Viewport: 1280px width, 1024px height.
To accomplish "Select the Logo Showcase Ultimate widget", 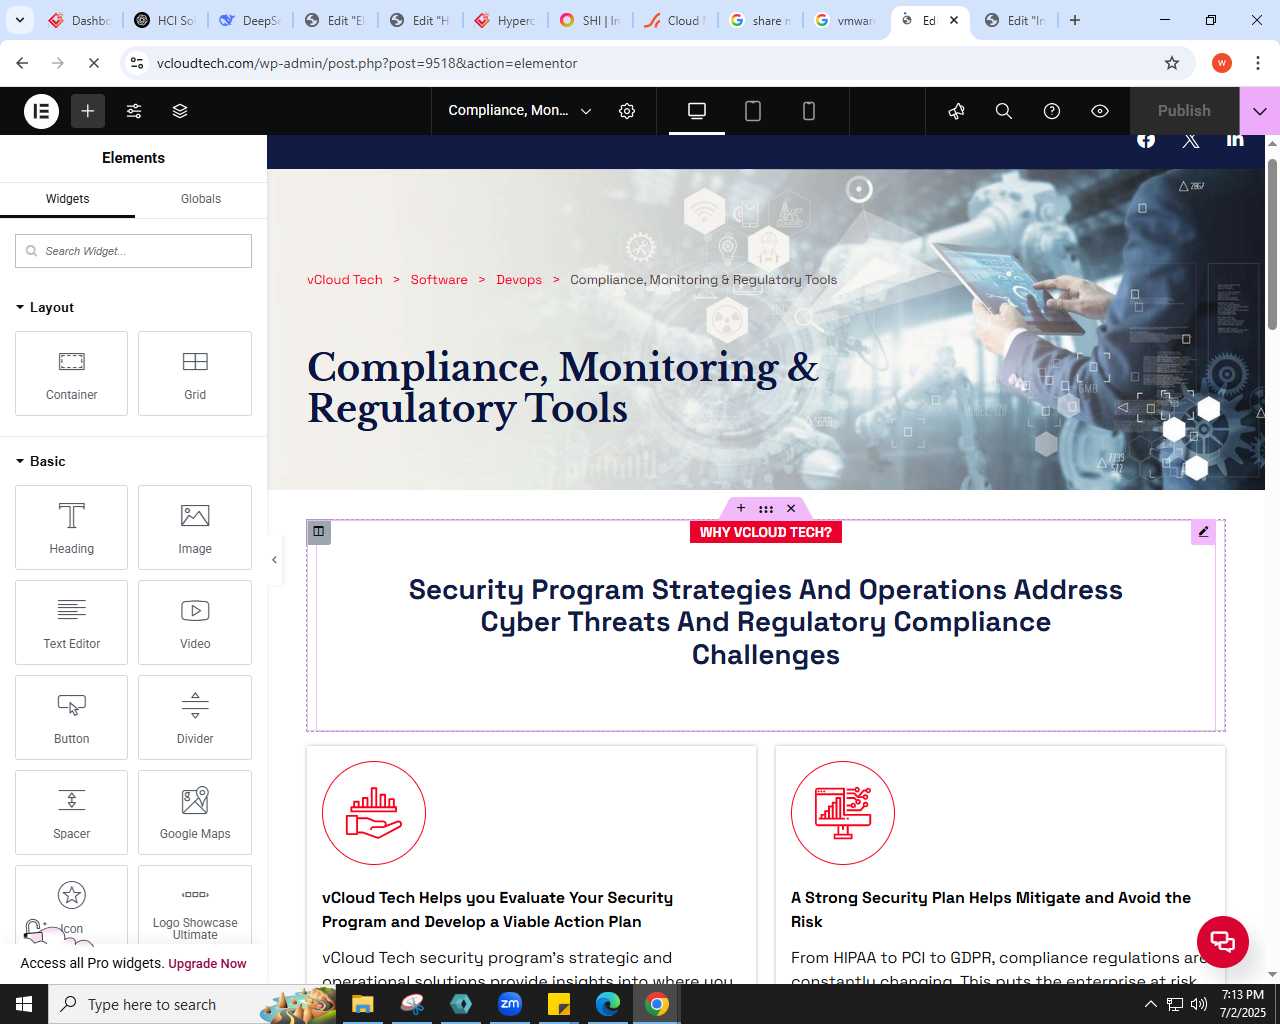I will point(195,905).
